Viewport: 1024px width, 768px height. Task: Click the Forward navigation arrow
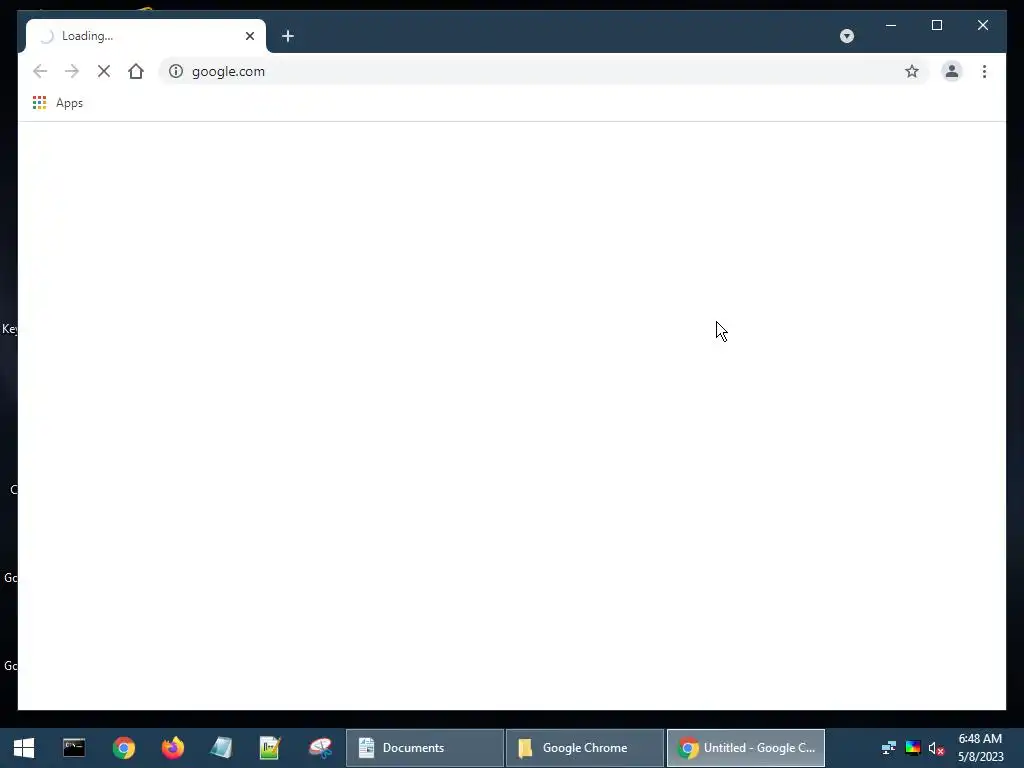click(x=72, y=71)
